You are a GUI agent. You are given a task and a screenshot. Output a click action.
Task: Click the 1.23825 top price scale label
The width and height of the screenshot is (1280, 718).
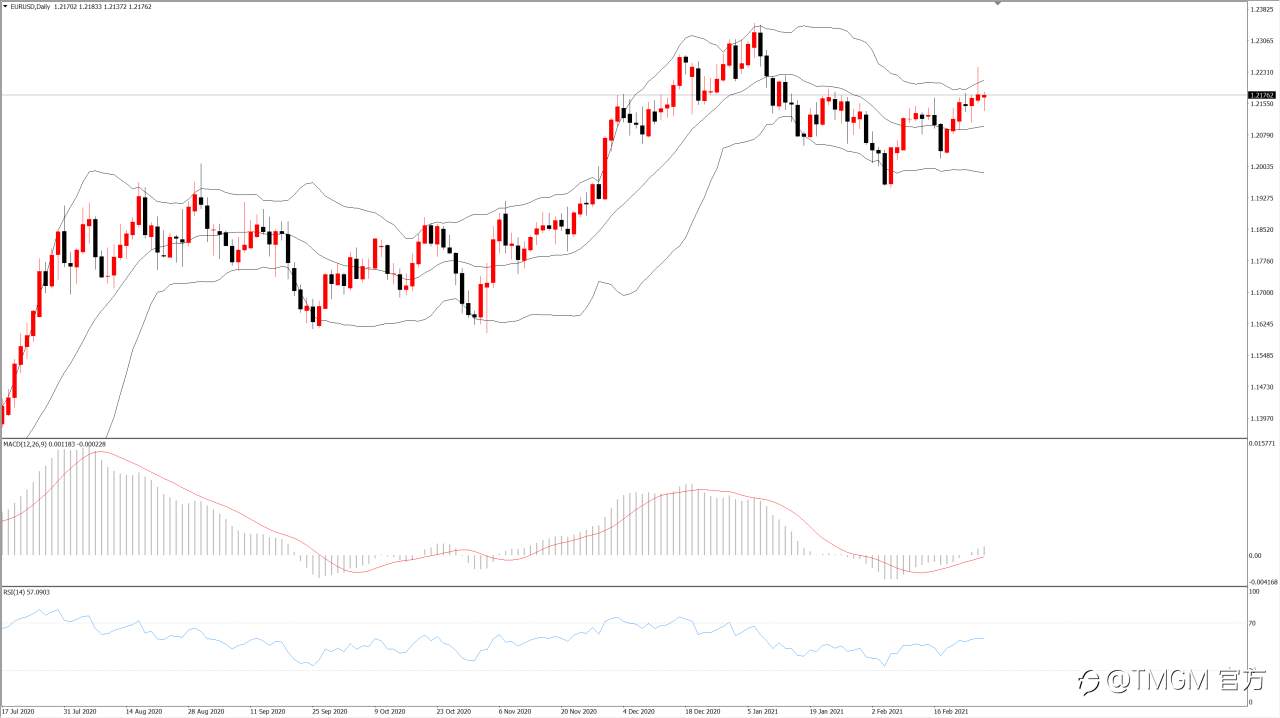pyautogui.click(x=1260, y=11)
